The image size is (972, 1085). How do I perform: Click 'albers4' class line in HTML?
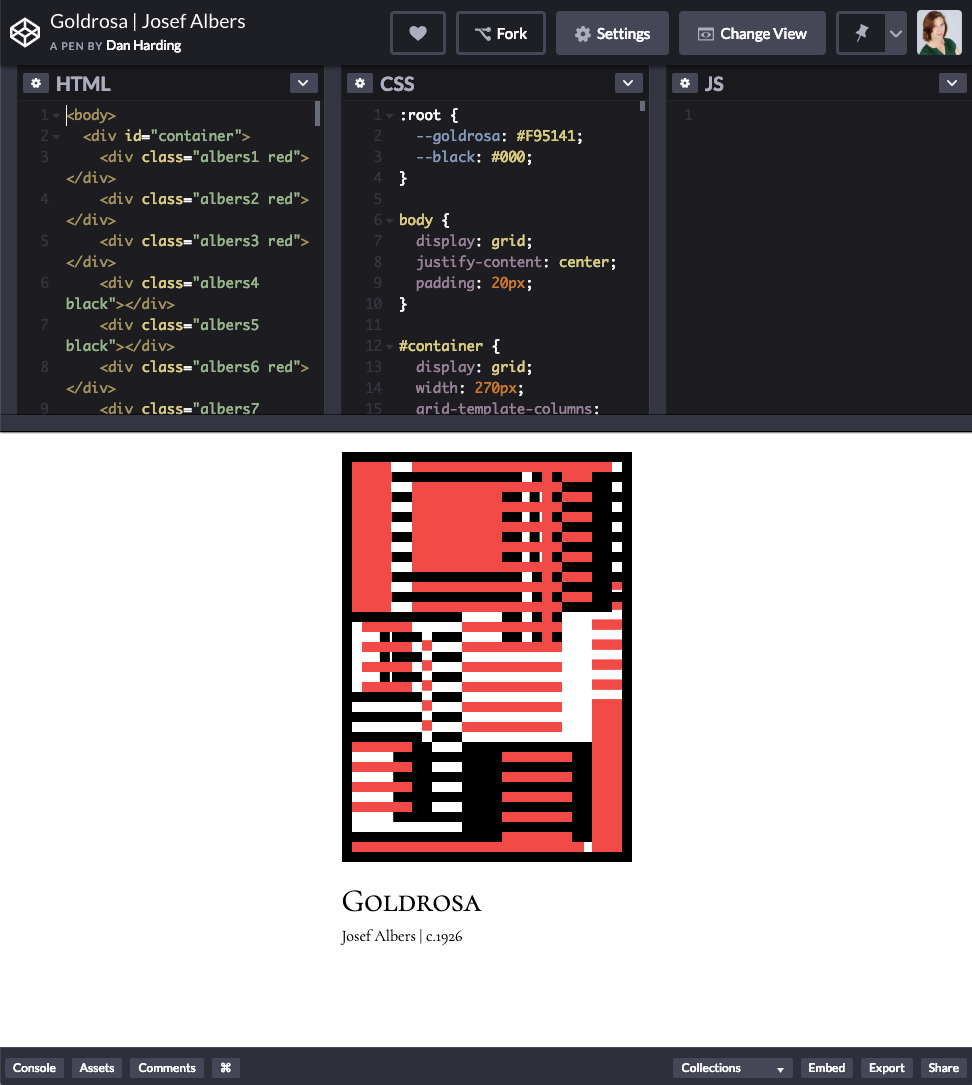coord(179,283)
